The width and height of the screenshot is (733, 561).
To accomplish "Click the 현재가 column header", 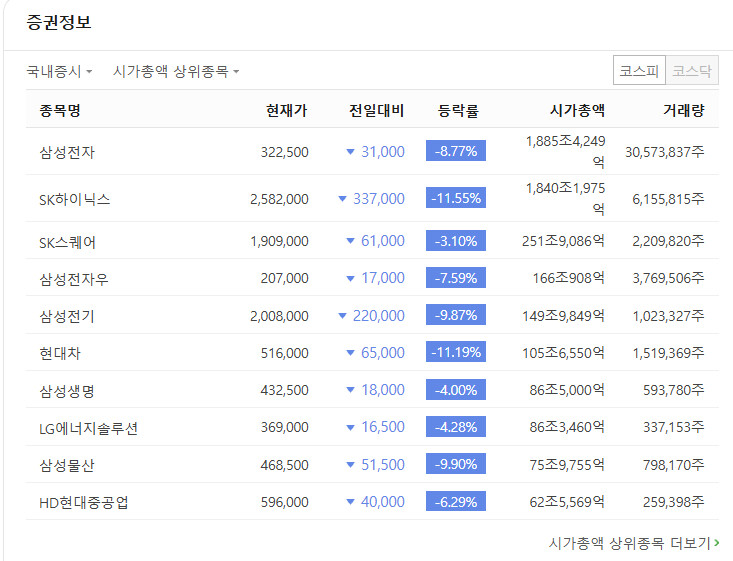I will [x=287, y=110].
